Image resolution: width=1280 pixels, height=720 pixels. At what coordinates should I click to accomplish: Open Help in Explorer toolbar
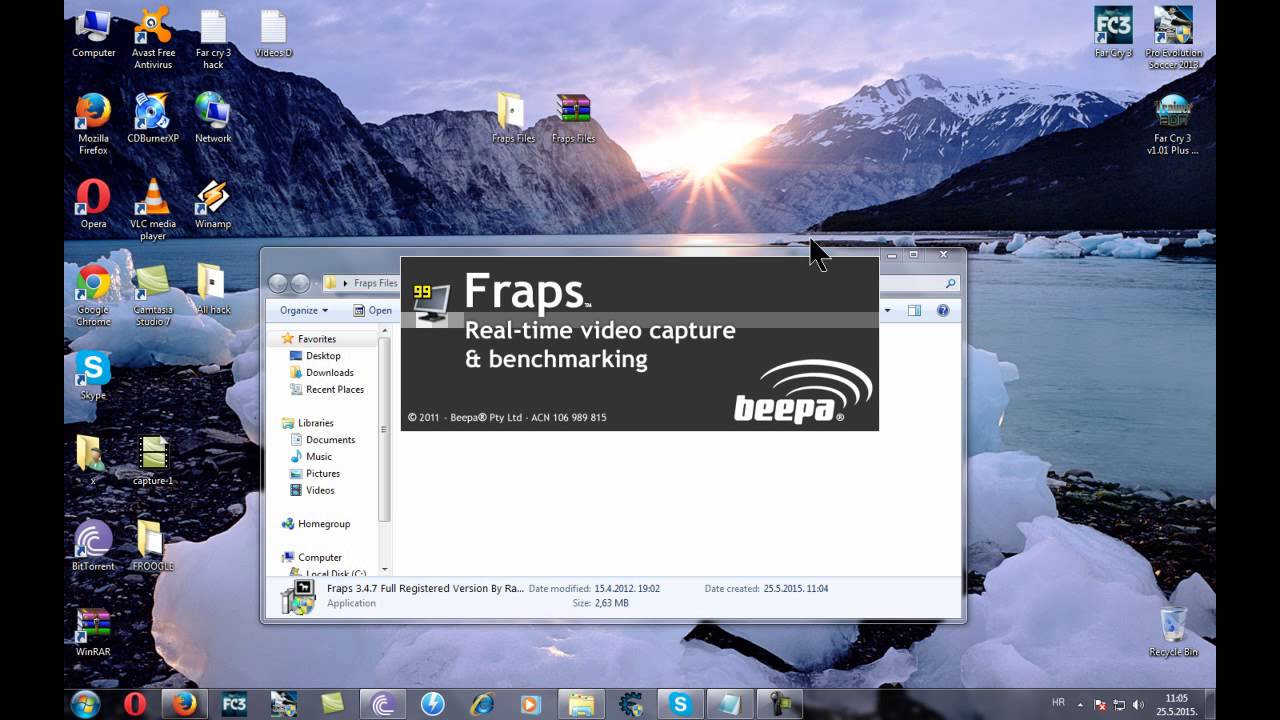click(942, 311)
